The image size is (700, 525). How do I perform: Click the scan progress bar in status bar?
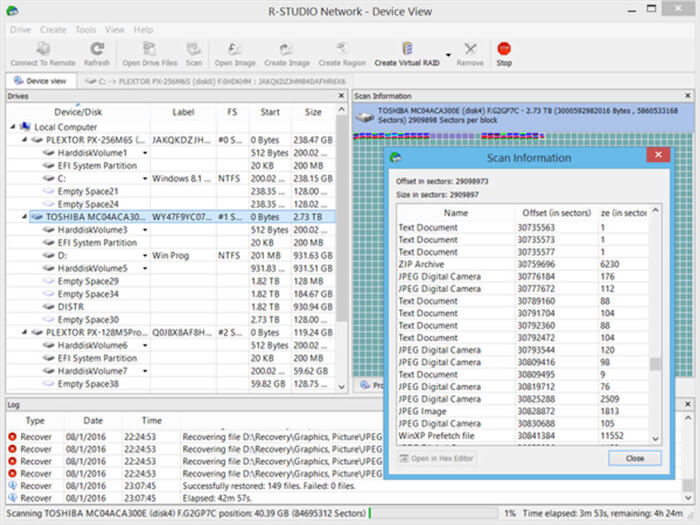433,513
